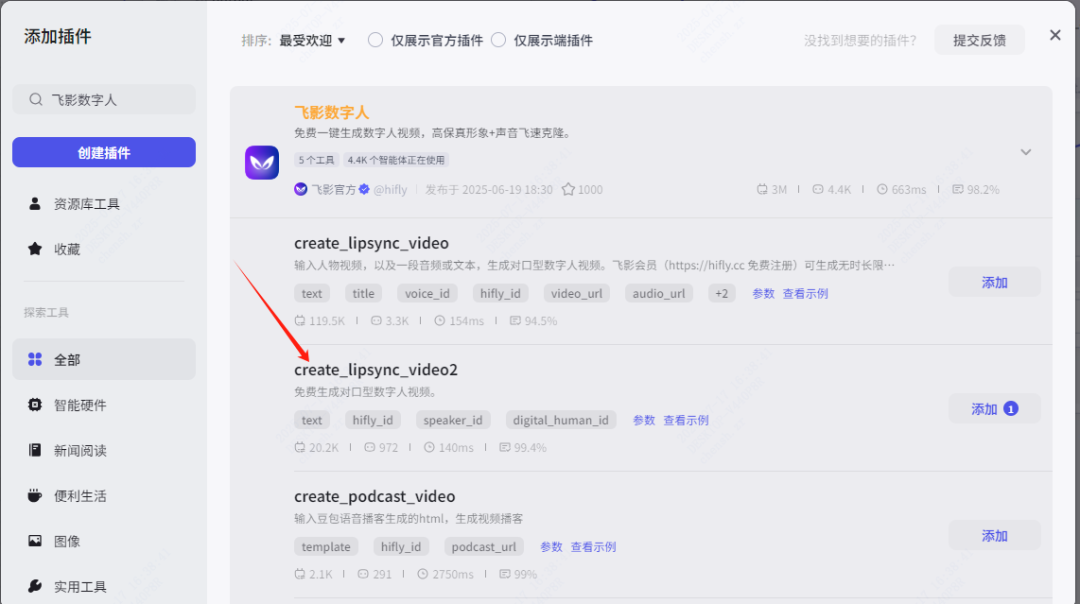Click the digital_human_id parameter tag

click(561, 420)
